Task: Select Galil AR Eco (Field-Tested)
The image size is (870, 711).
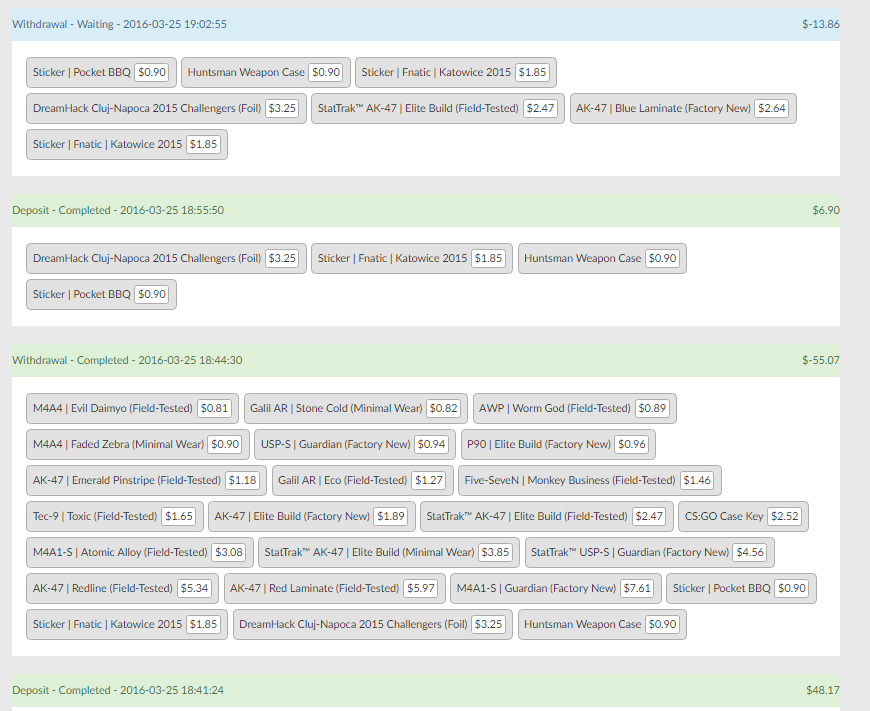Action: [363, 480]
